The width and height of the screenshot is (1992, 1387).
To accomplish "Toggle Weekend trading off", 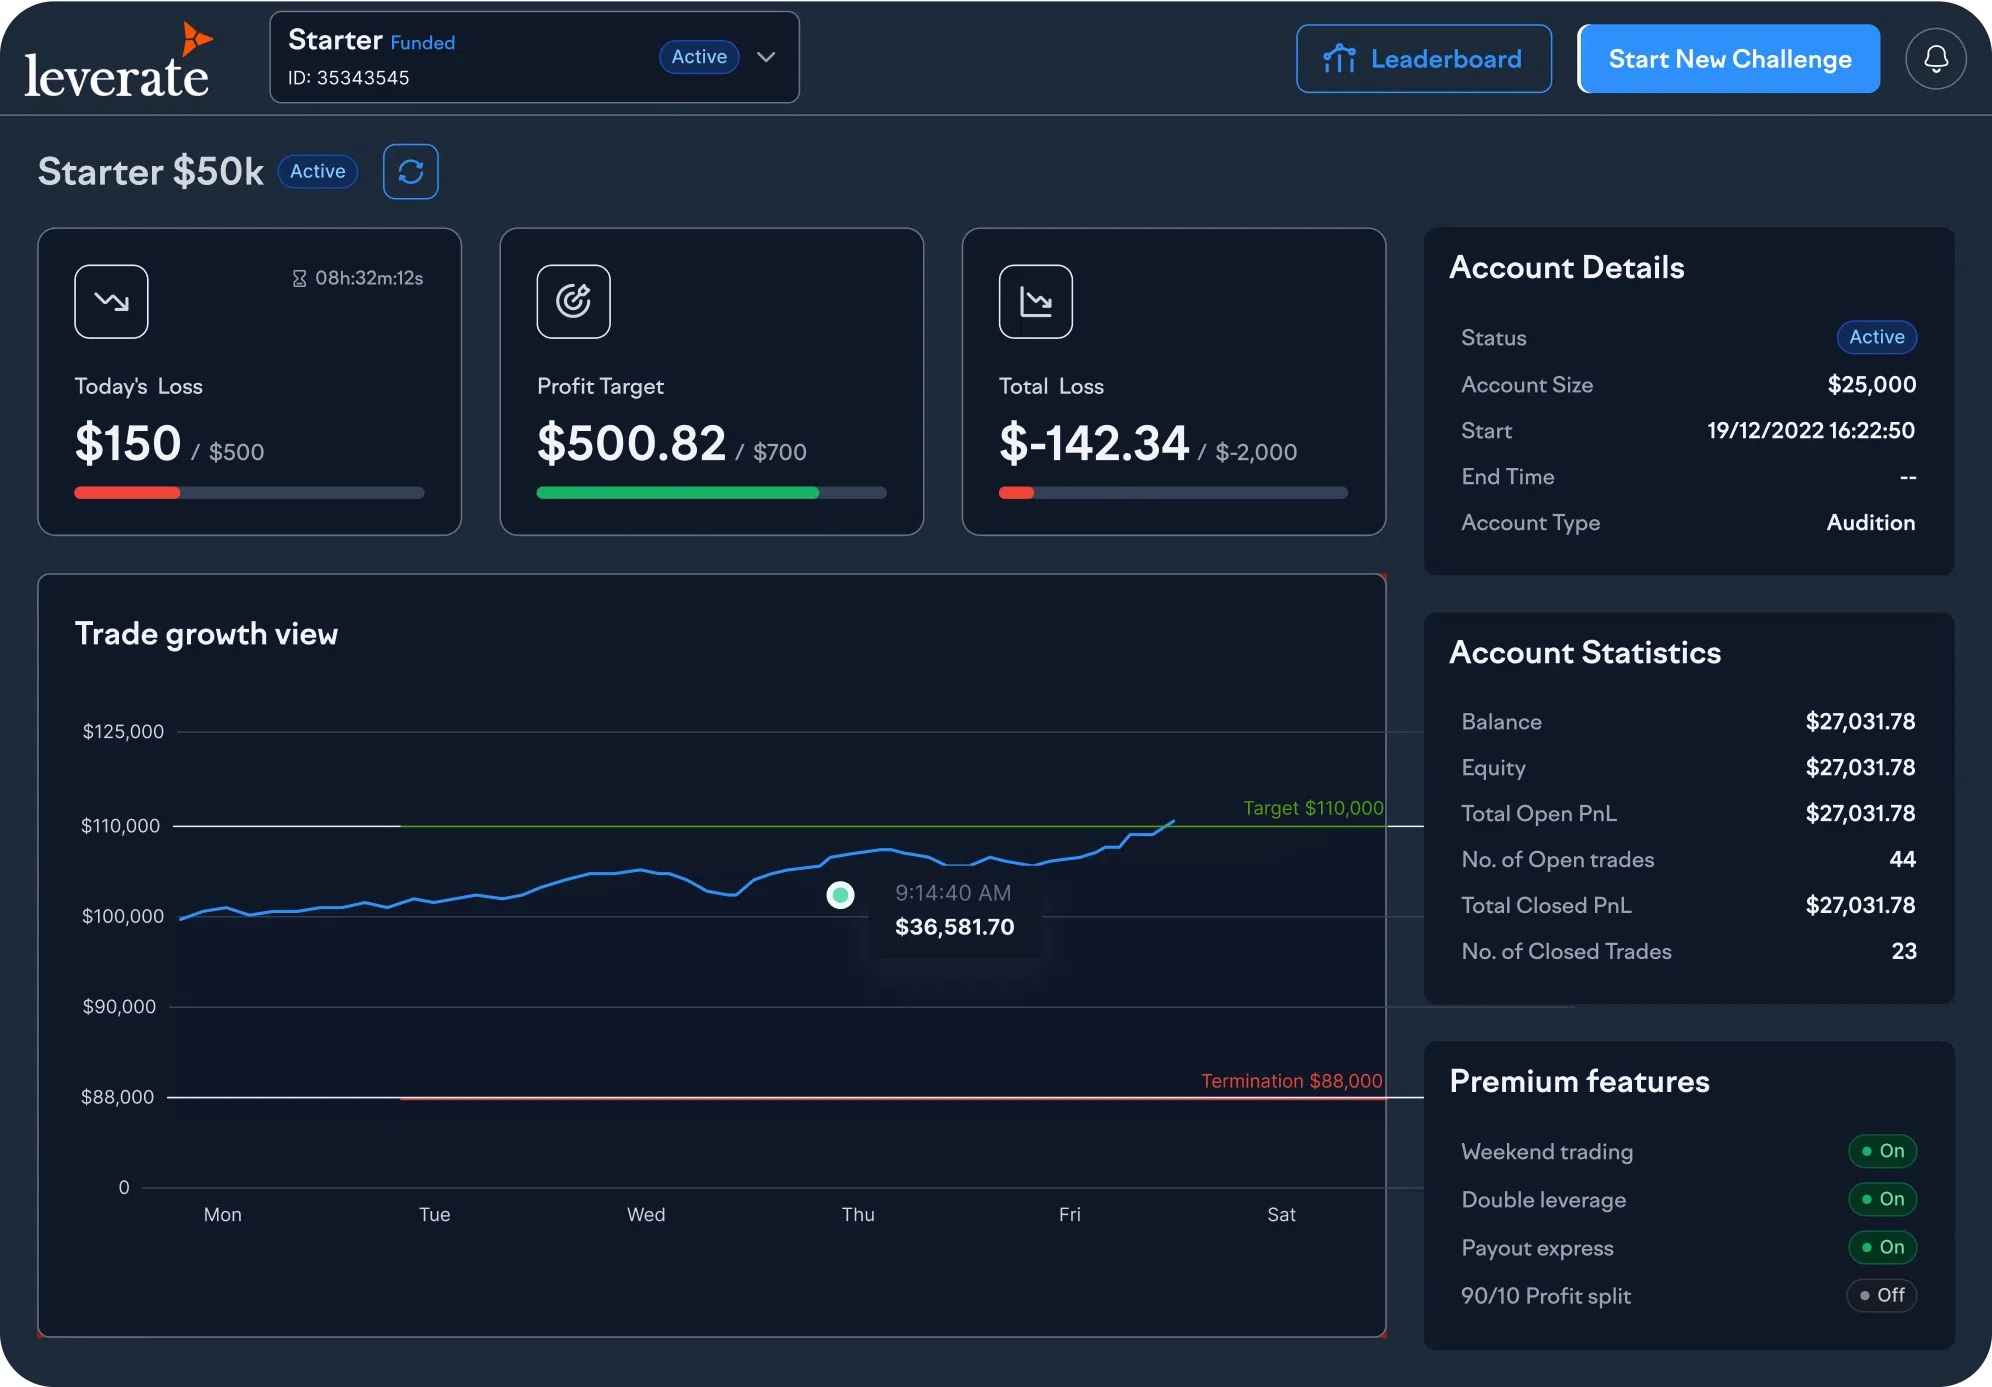I will pyautogui.click(x=1881, y=1151).
